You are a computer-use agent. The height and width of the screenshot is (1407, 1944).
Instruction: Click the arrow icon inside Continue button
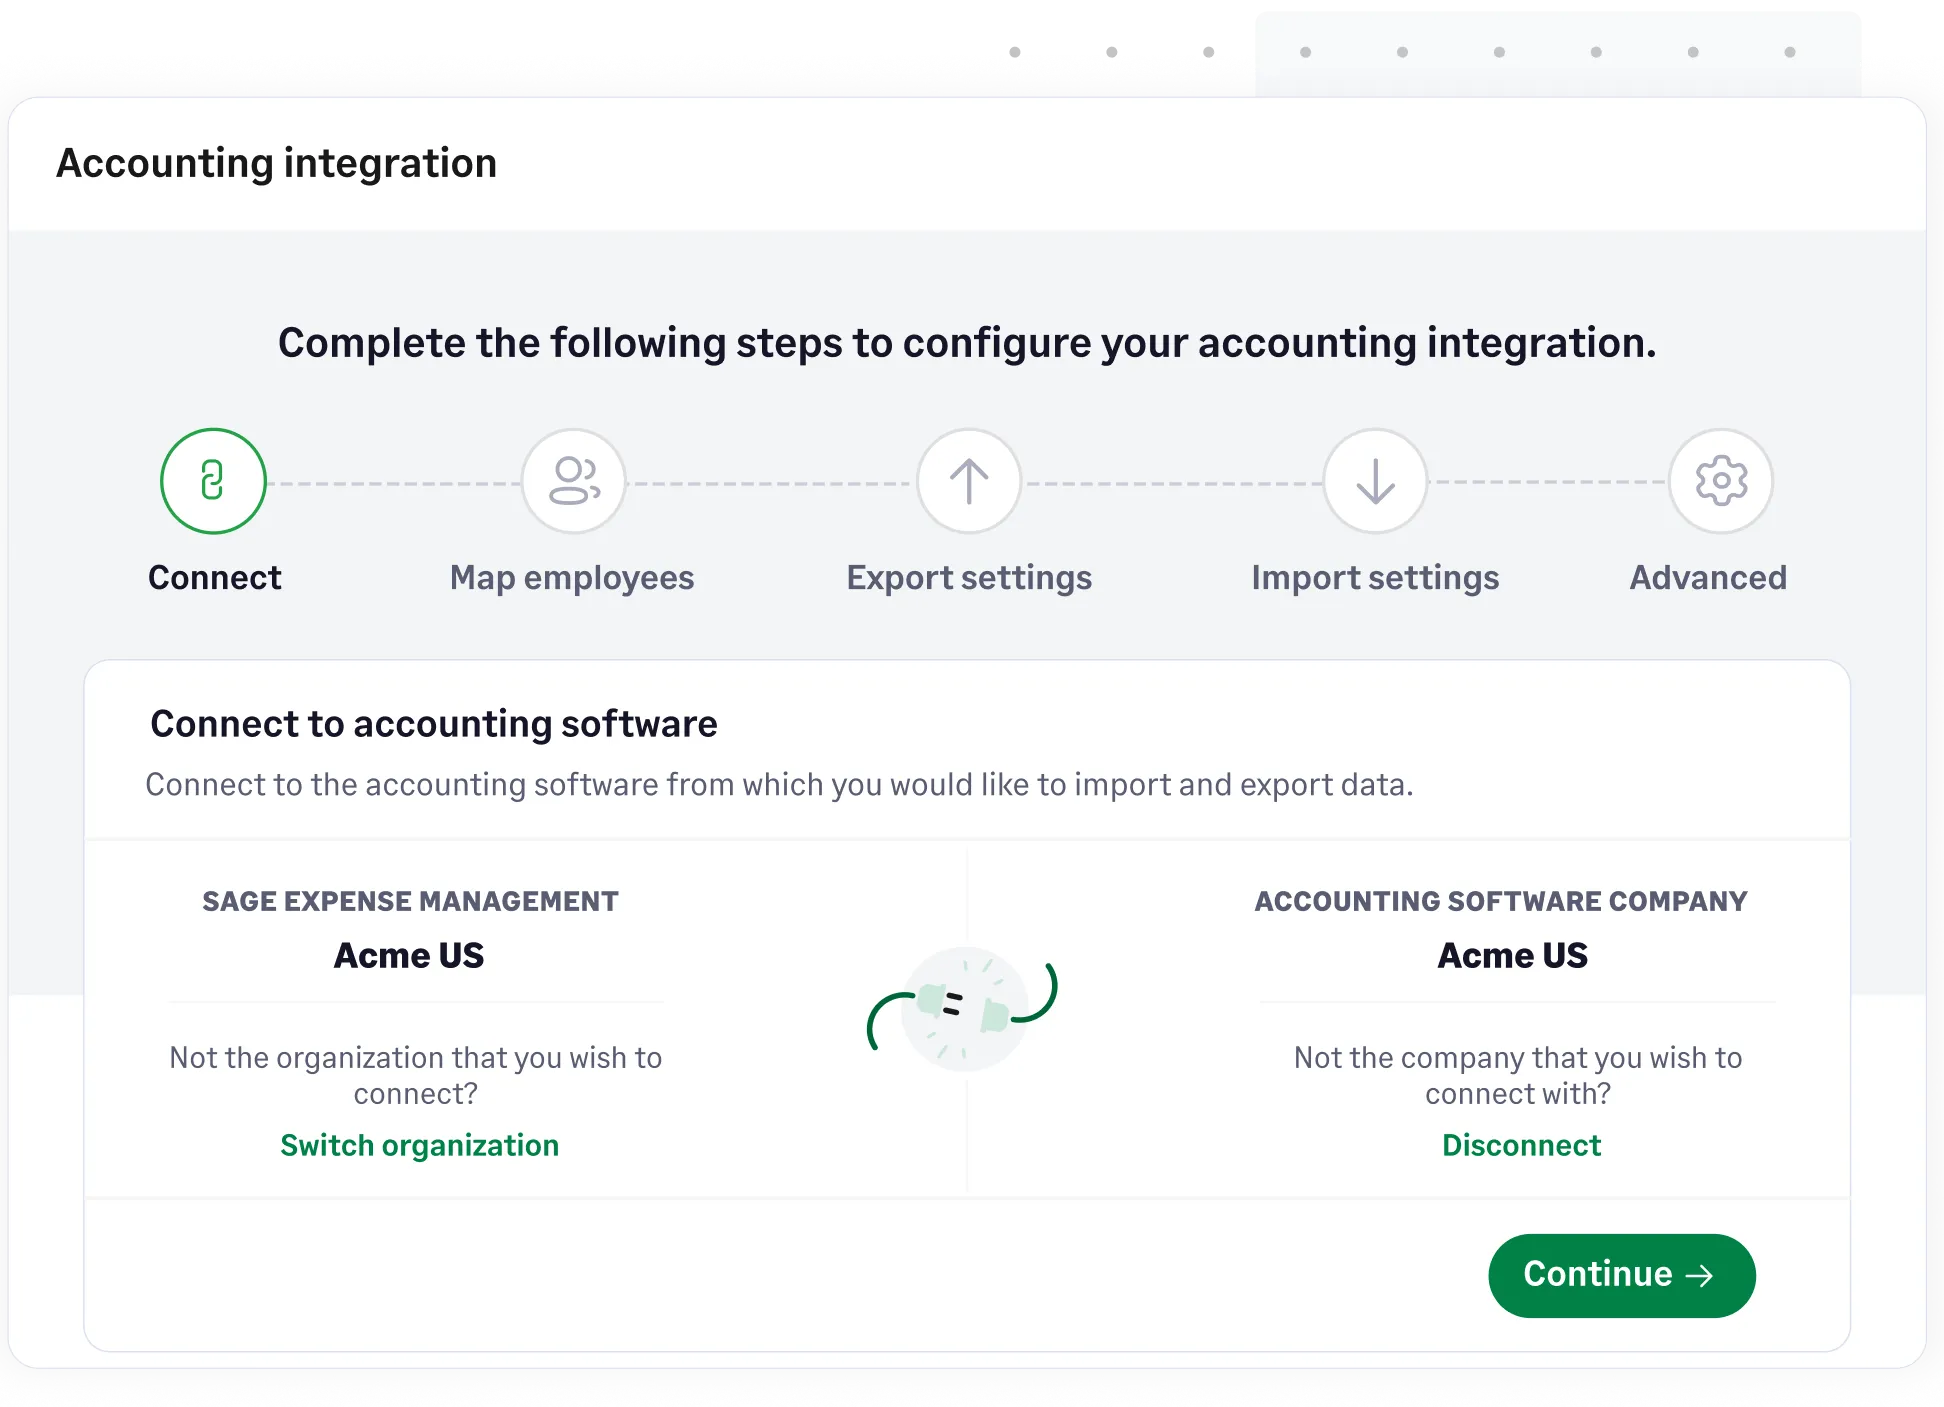tap(1699, 1275)
